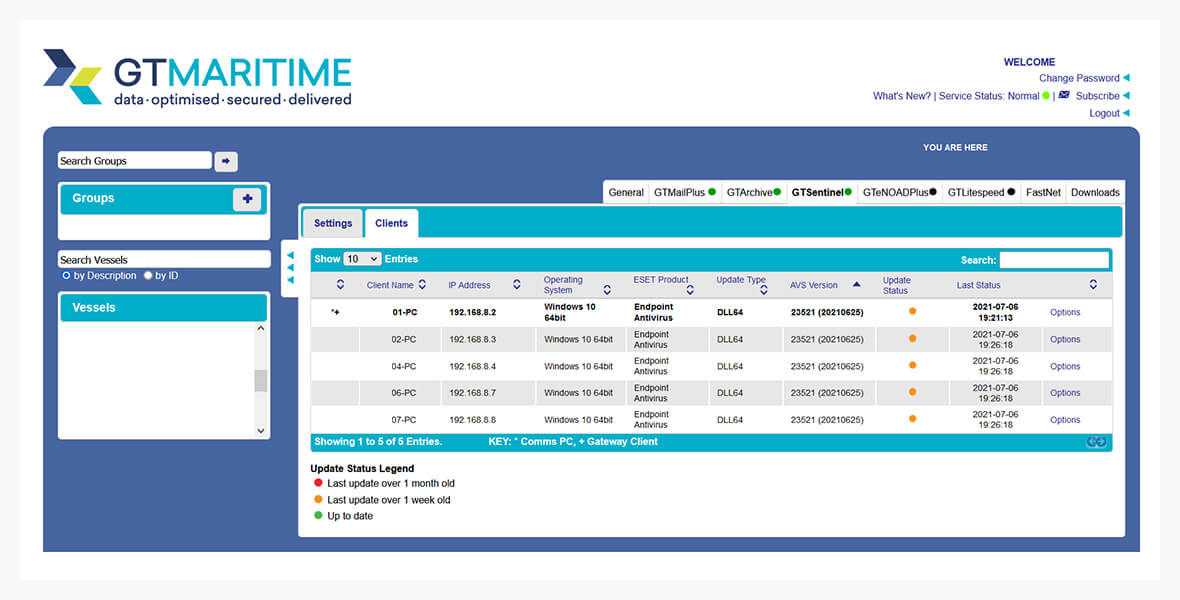
Task: Sort by AVS Version column arrow
Action: (x=856, y=285)
